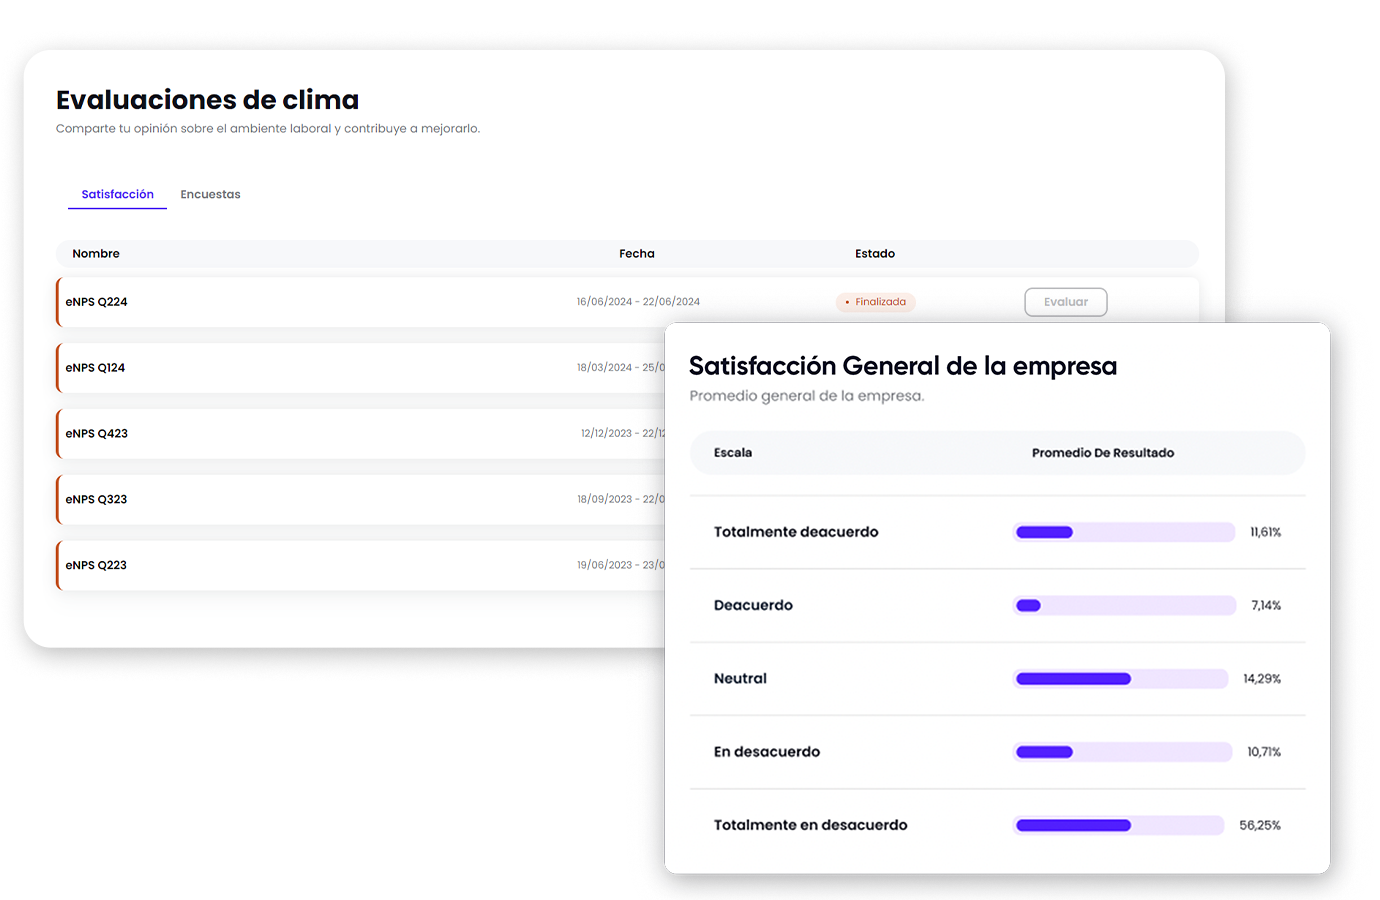Viewport: 1380px width, 900px height.
Task: Click the 56,25% result value
Action: [1259, 826]
